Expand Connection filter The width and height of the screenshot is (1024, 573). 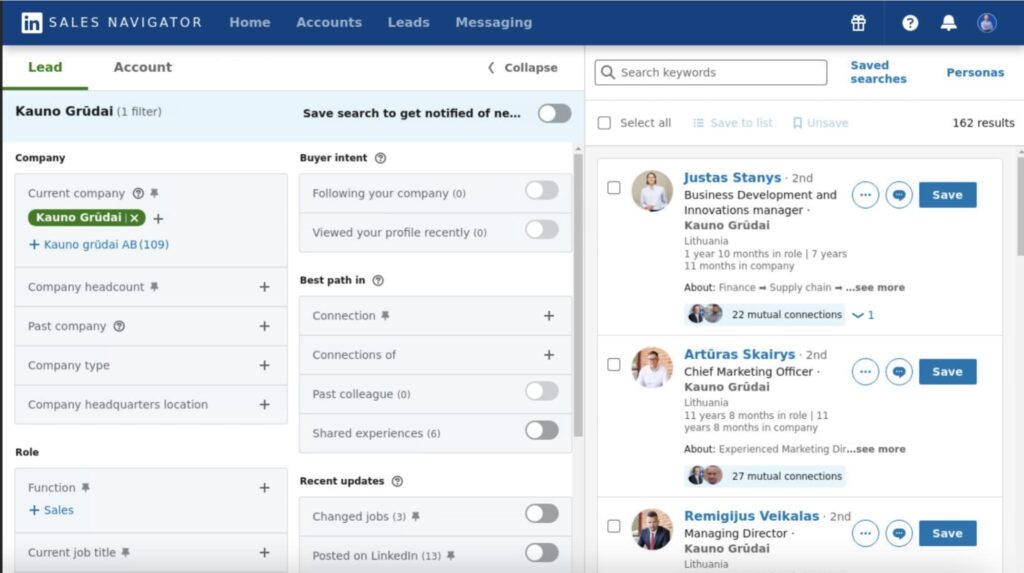click(x=549, y=316)
